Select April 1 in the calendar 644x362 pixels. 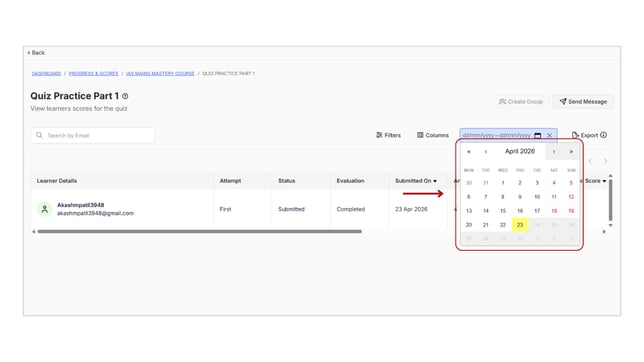click(x=503, y=183)
